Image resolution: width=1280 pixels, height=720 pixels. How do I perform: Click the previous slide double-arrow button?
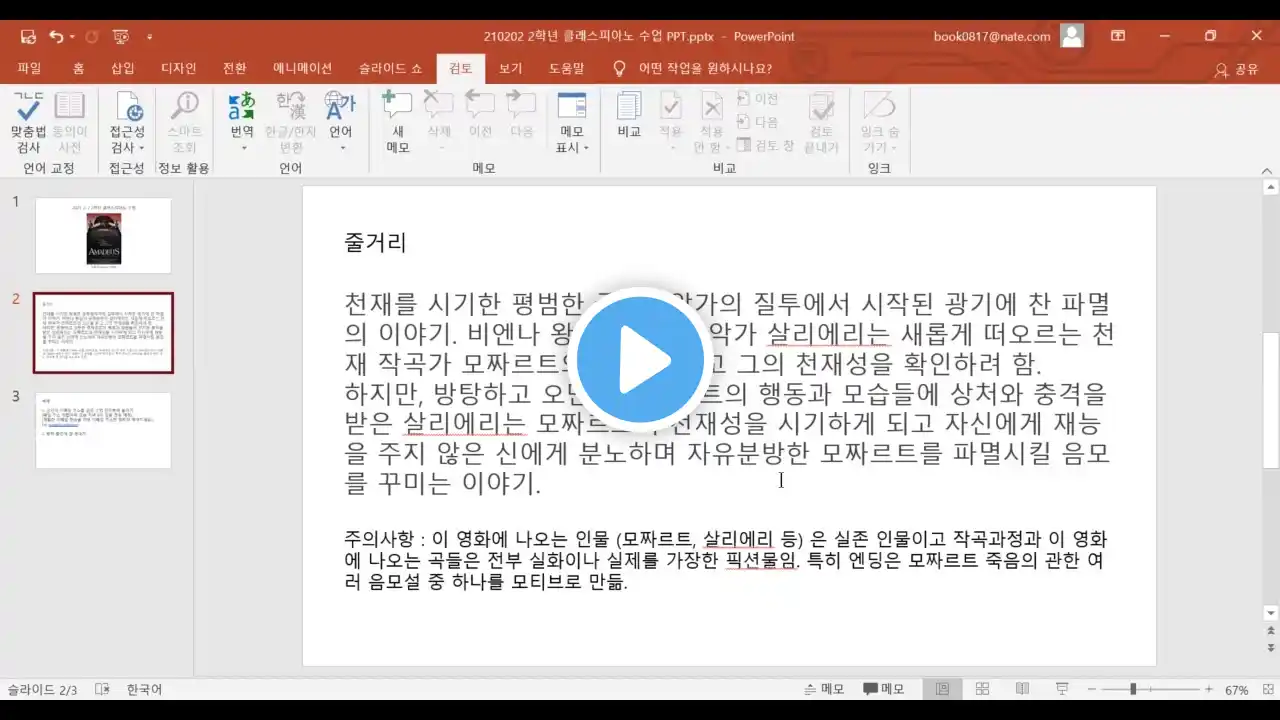(1271, 632)
